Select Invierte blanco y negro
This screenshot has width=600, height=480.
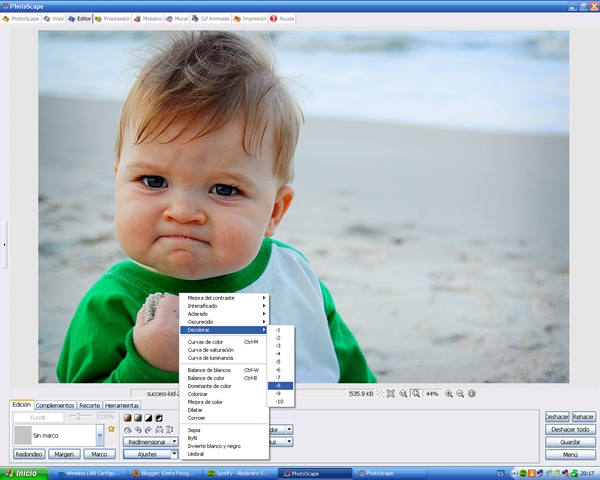[x=225, y=446]
